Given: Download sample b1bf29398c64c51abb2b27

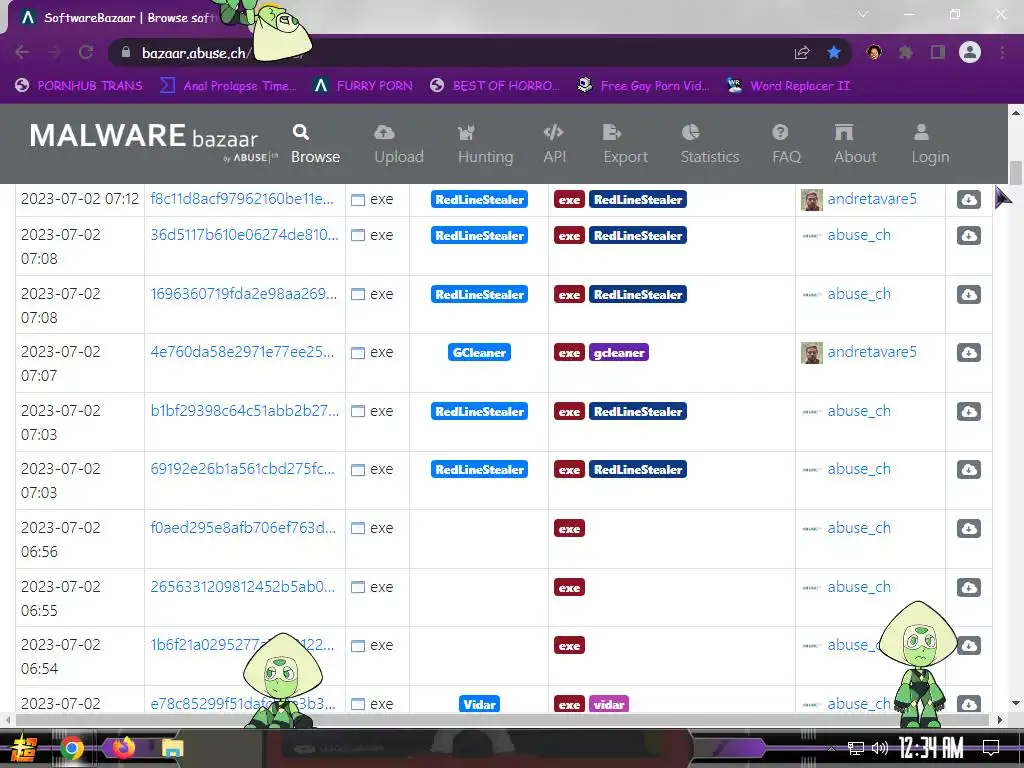Looking at the screenshot, I should click(x=968, y=411).
